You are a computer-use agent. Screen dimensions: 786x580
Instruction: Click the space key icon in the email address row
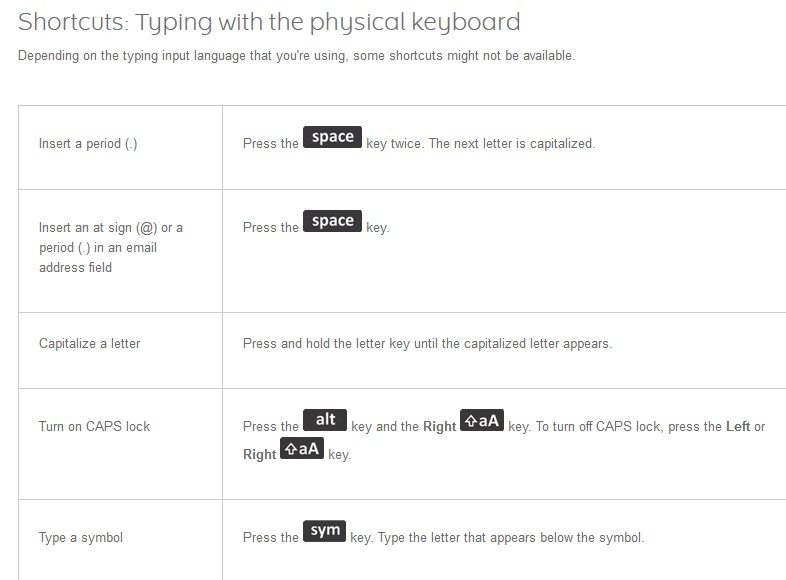tap(333, 222)
